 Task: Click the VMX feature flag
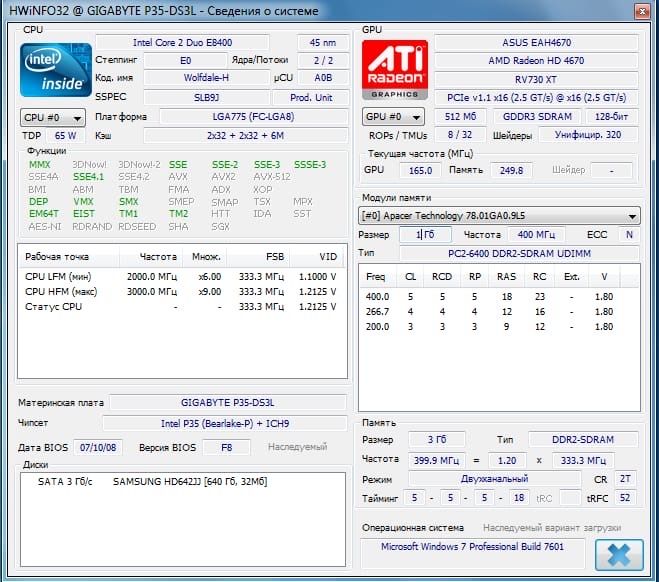(x=83, y=202)
